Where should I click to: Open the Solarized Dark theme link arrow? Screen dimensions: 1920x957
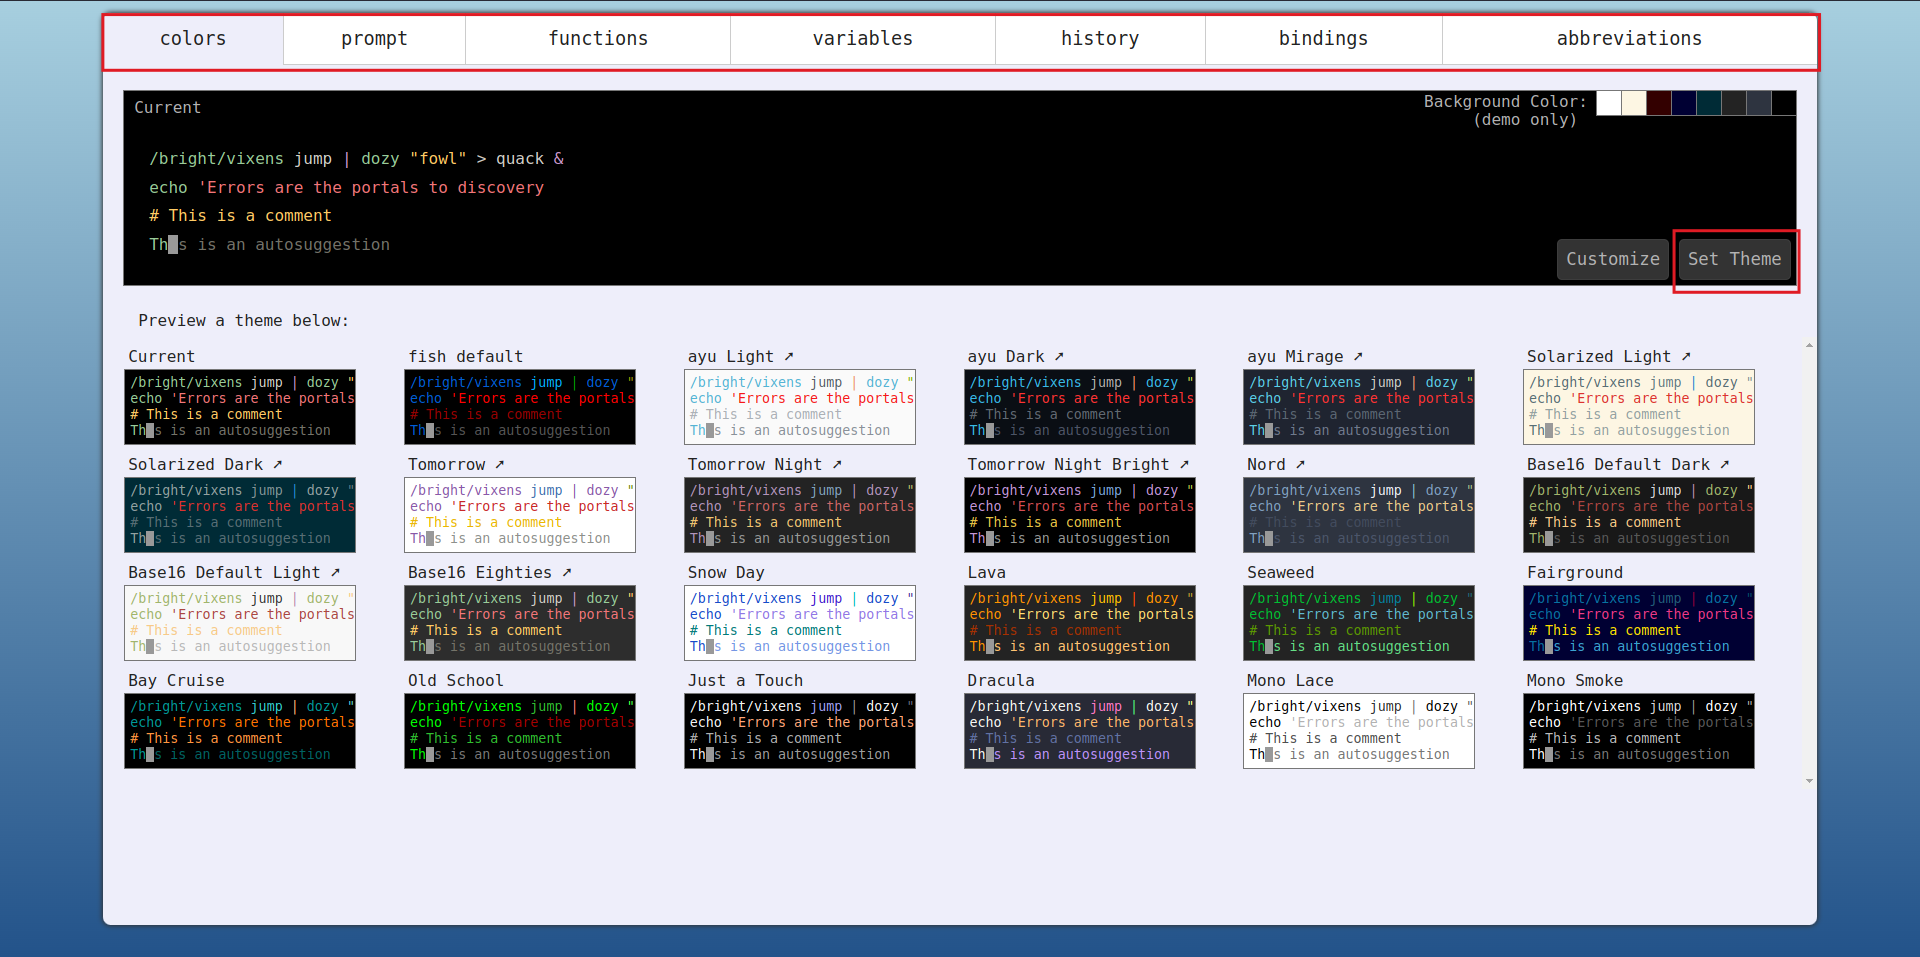click(x=278, y=464)
